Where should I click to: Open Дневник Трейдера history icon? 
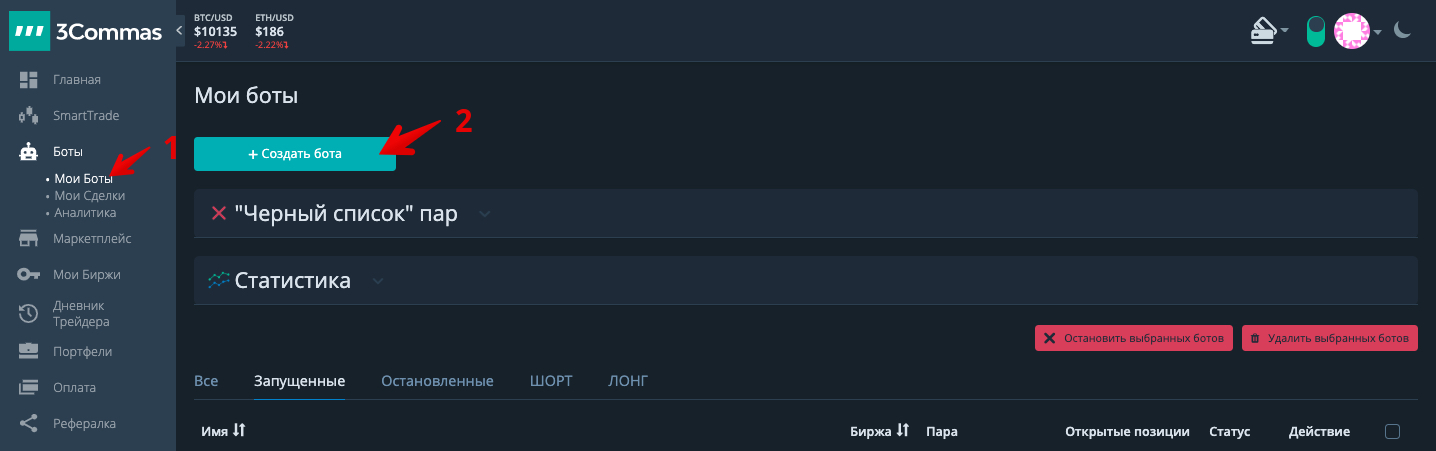pyautogui.click(x=28, y=314)
